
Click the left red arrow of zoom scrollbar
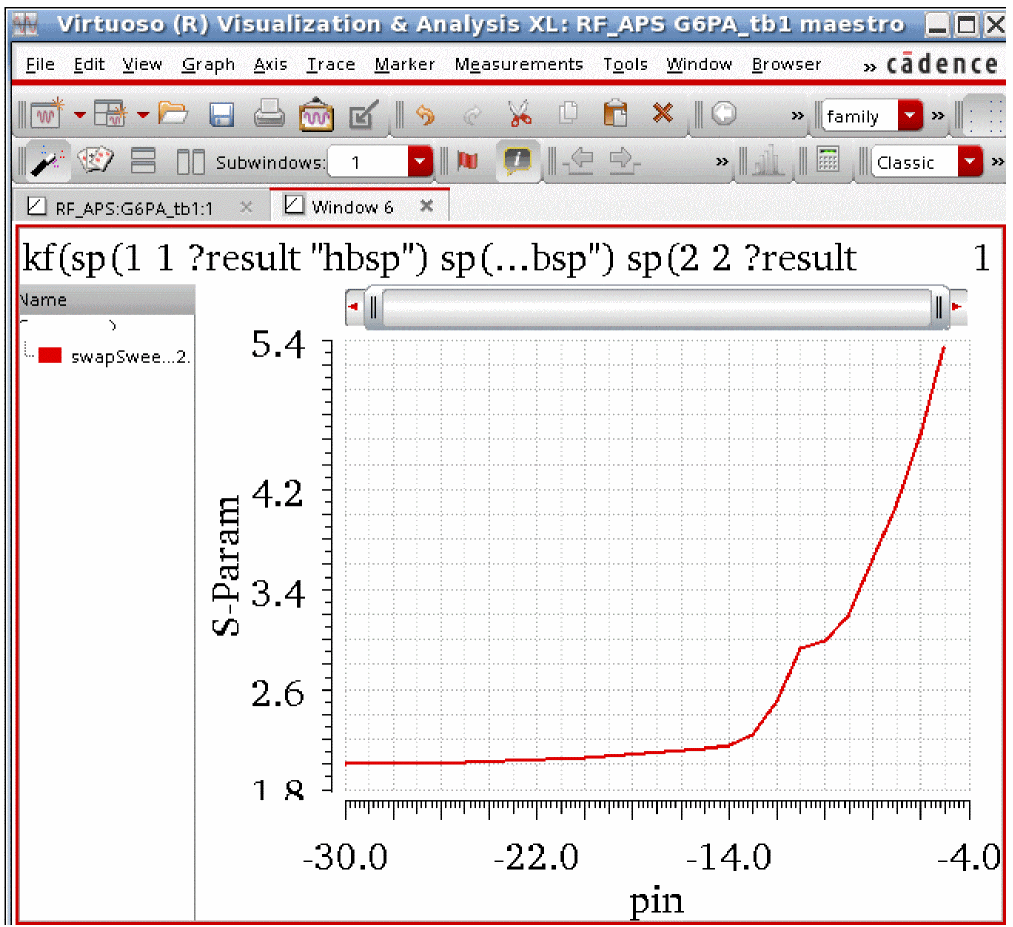coord(353,307)
